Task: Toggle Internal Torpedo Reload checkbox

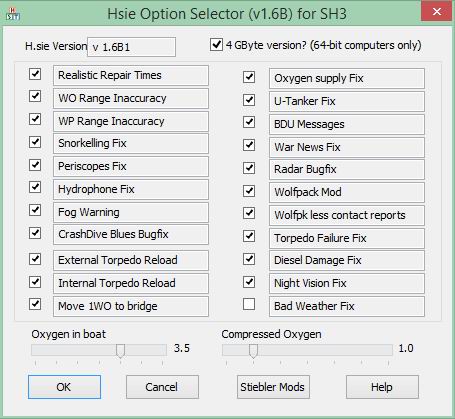Action: [x=35, y=282]
